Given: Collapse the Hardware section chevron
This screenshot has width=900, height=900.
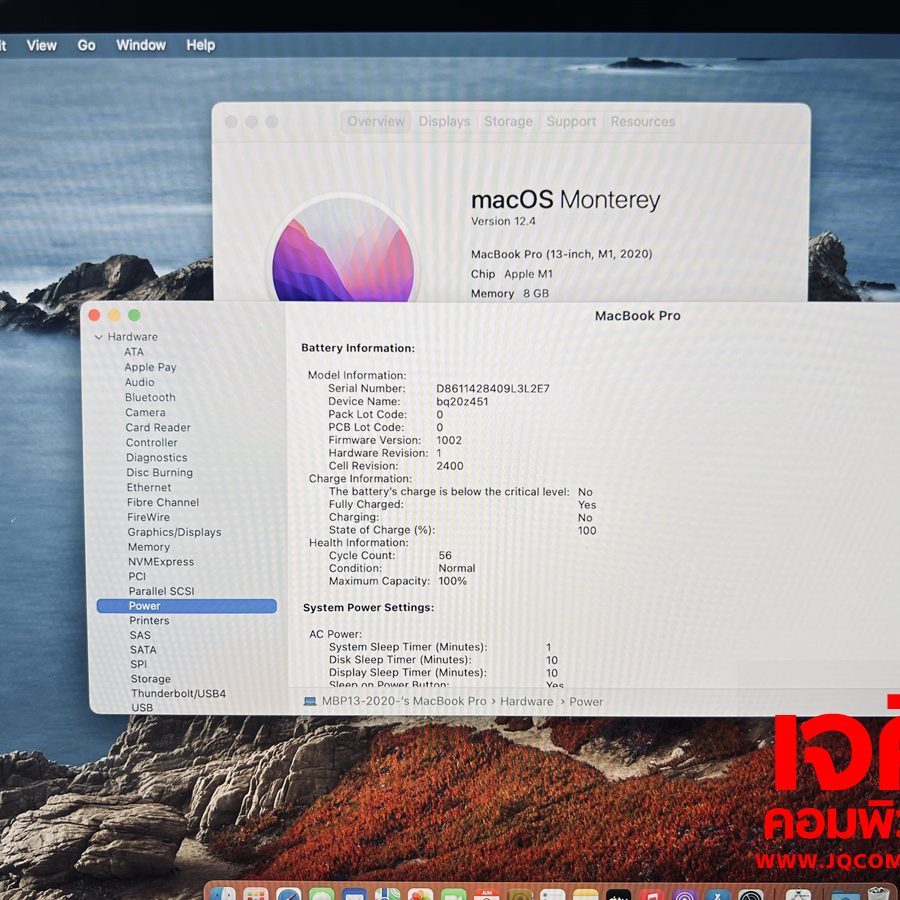Looking at the screenshot, I should point(99,337).
